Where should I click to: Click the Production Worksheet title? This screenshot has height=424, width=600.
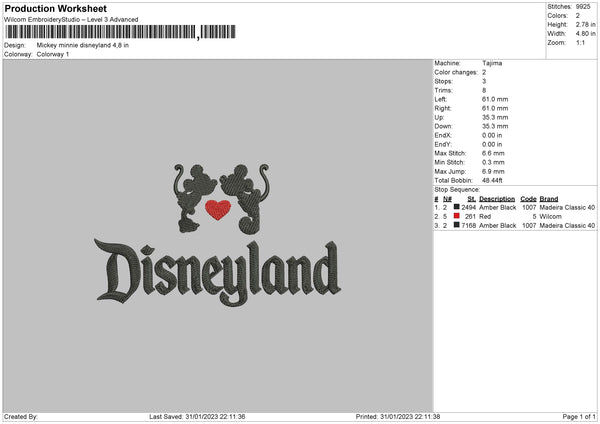(55, 8)
